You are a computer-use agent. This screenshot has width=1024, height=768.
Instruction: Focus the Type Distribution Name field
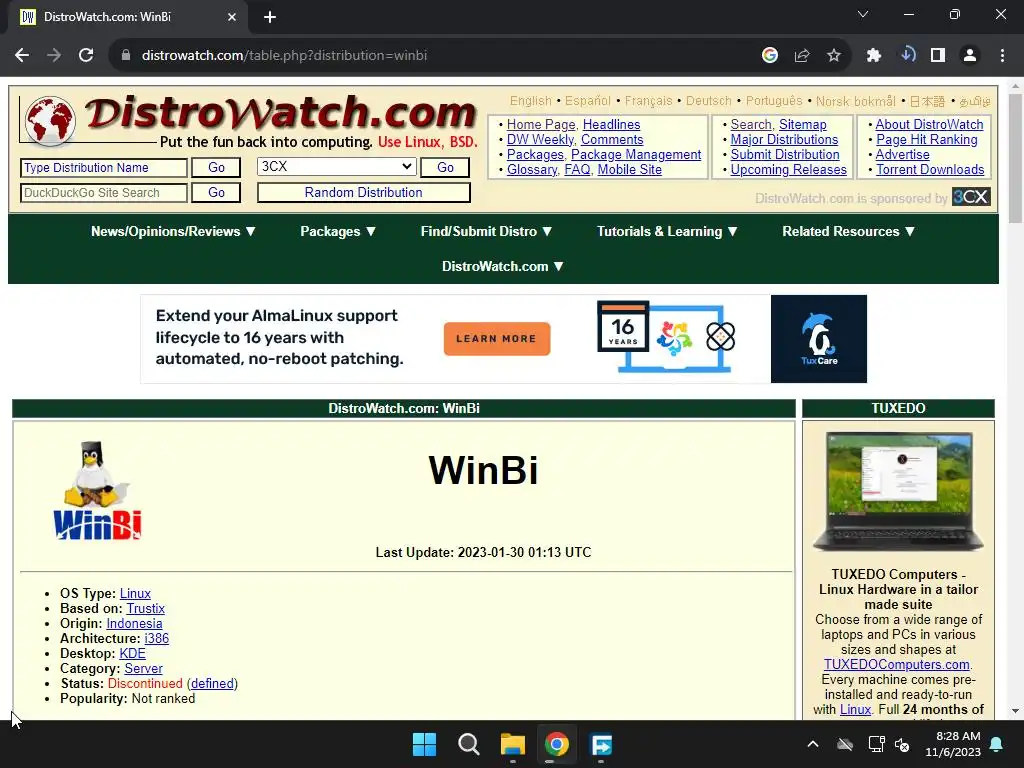(104, 168)
